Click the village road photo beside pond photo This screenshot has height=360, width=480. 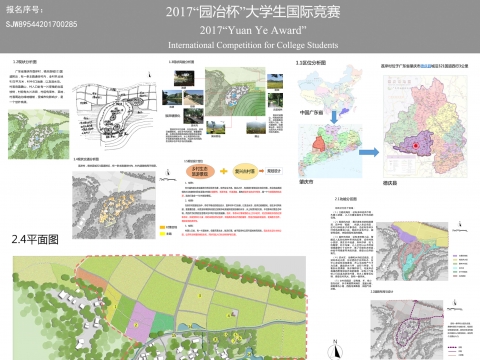(193, 98)
